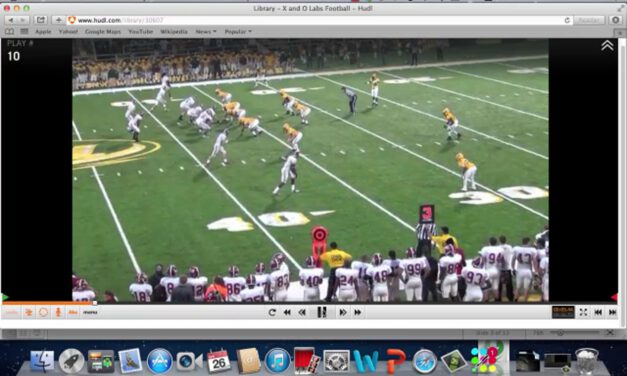The width and height of the screenshot is (627, 376).
Task: Step forward using slow forward icon
Action: pyautogui.click(x=343, y=312)
